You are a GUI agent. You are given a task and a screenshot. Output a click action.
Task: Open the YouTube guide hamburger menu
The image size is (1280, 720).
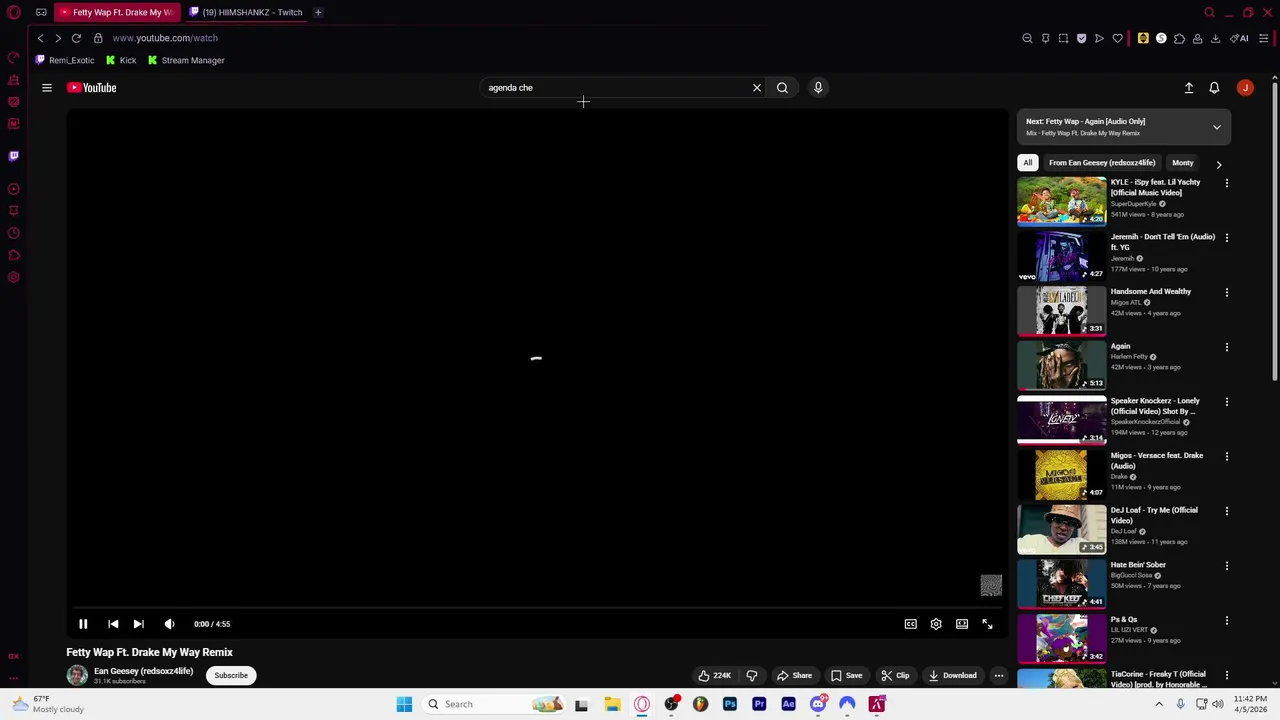coord(46,88)
